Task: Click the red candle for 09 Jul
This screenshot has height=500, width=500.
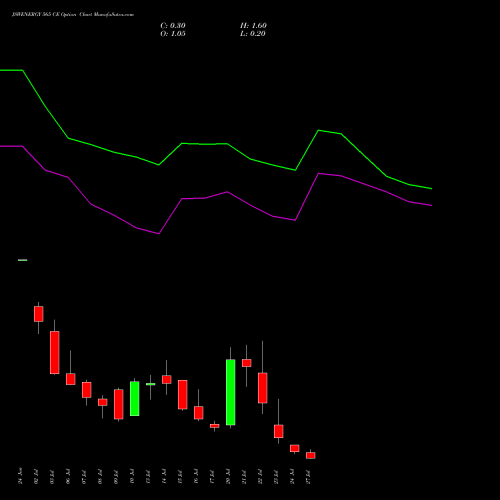Action: pyautogui.click(x=118, y=404)
